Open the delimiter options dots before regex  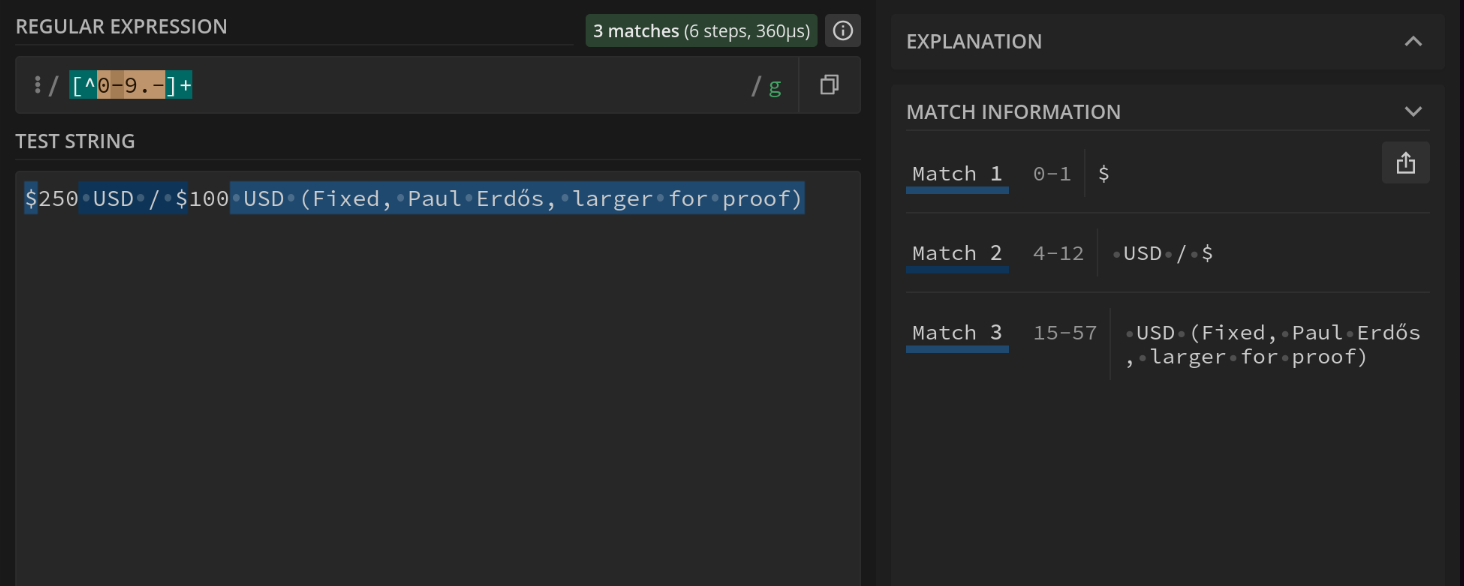[x=37, y=86]
